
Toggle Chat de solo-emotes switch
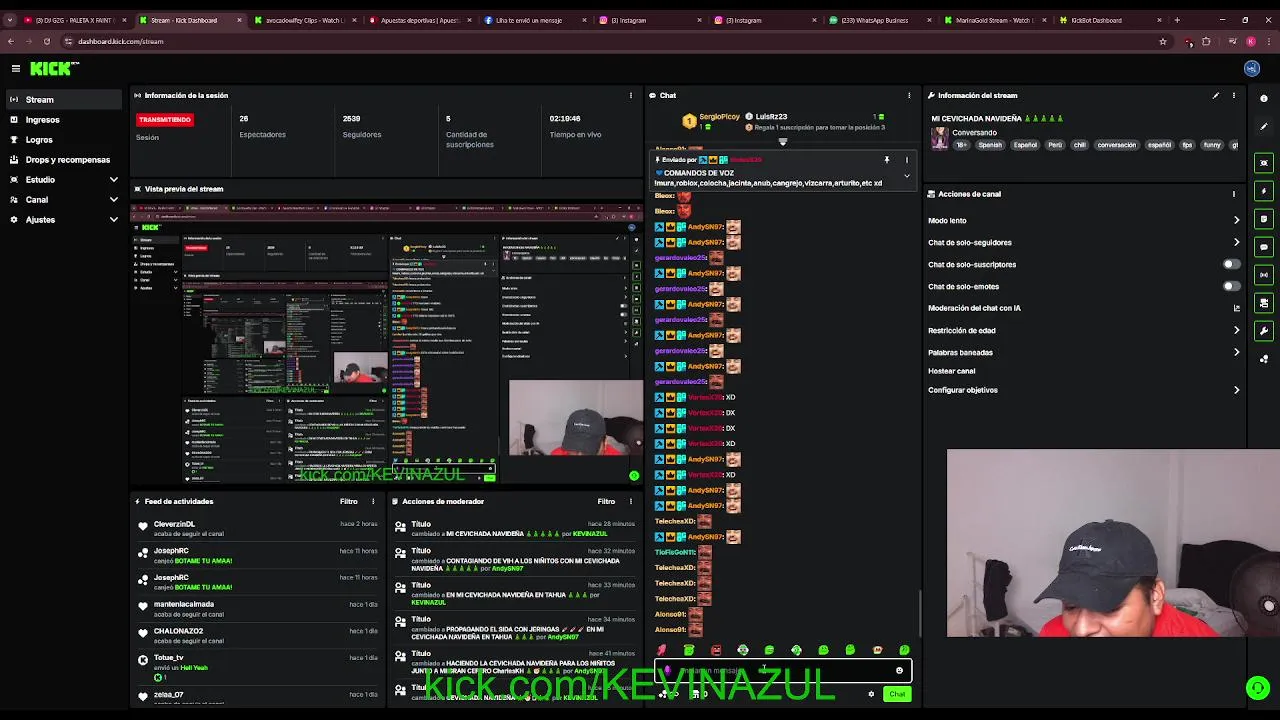tap(1232, 286)
